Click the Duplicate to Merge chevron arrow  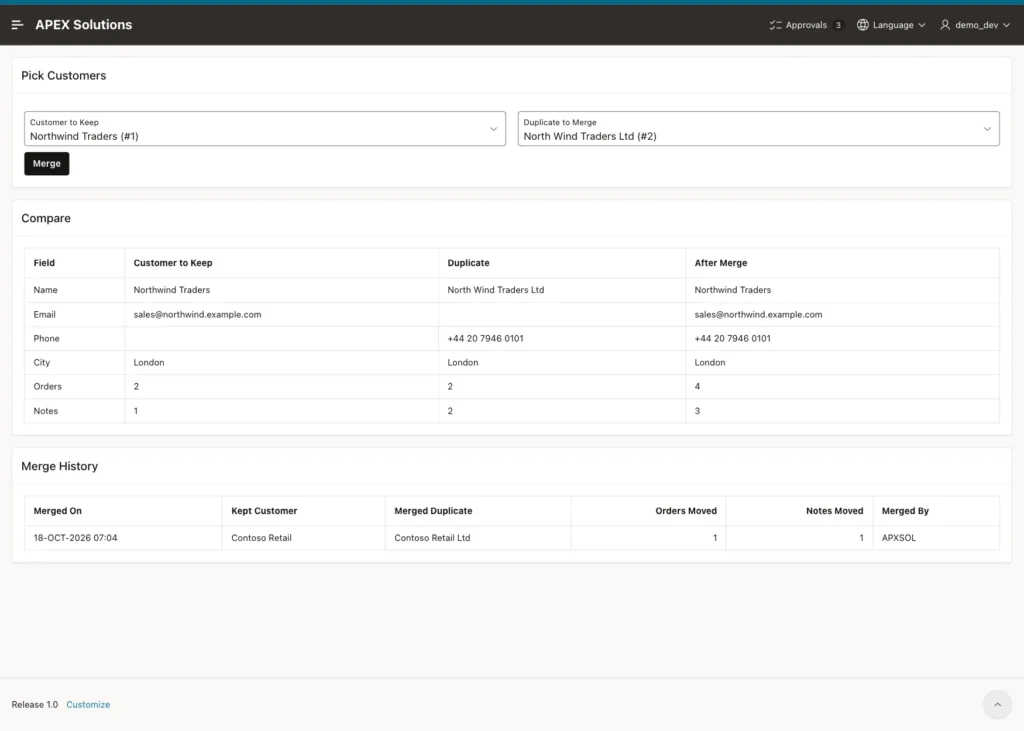(x=987, y=129)
